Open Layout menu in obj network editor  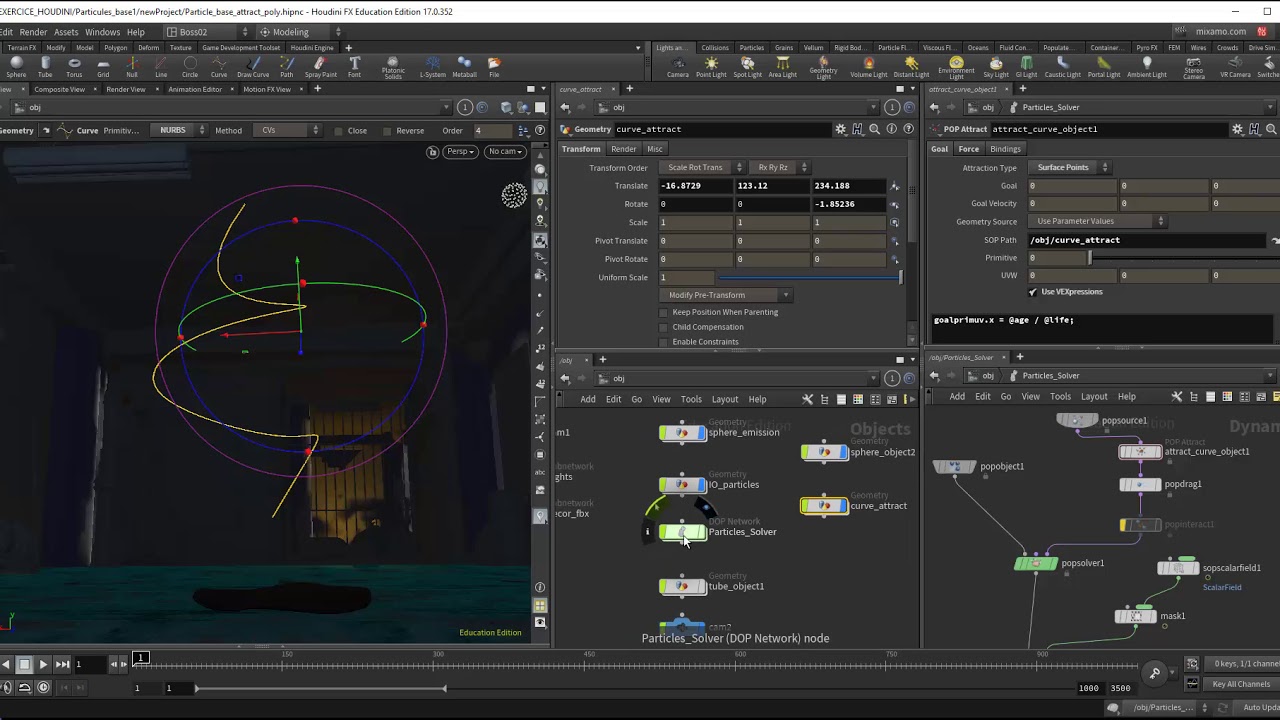[724, 399]
